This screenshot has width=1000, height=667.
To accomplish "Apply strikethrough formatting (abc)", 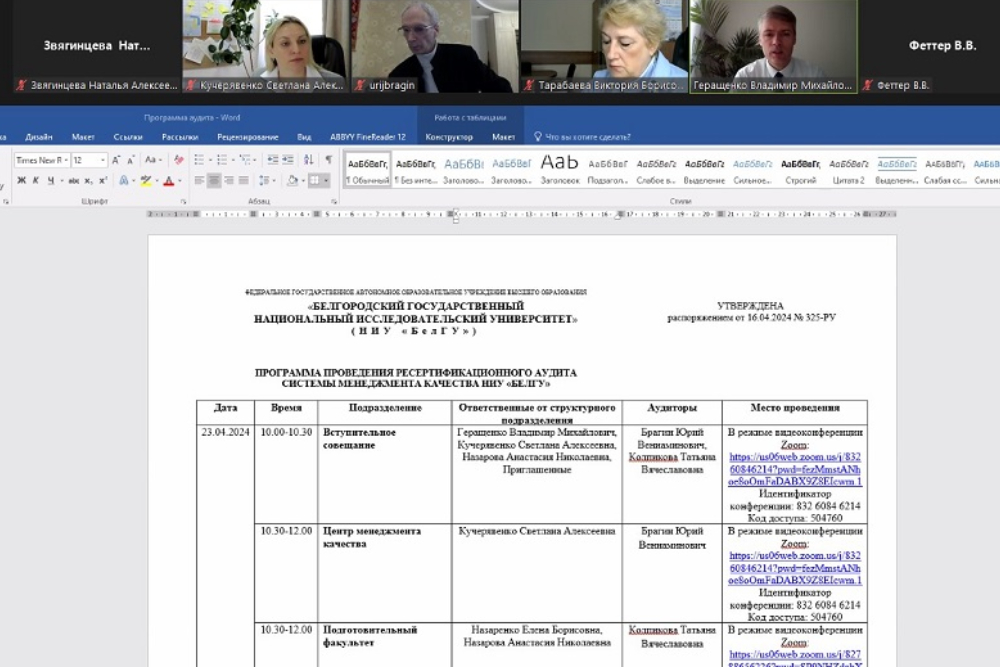I will coord(73,181).
